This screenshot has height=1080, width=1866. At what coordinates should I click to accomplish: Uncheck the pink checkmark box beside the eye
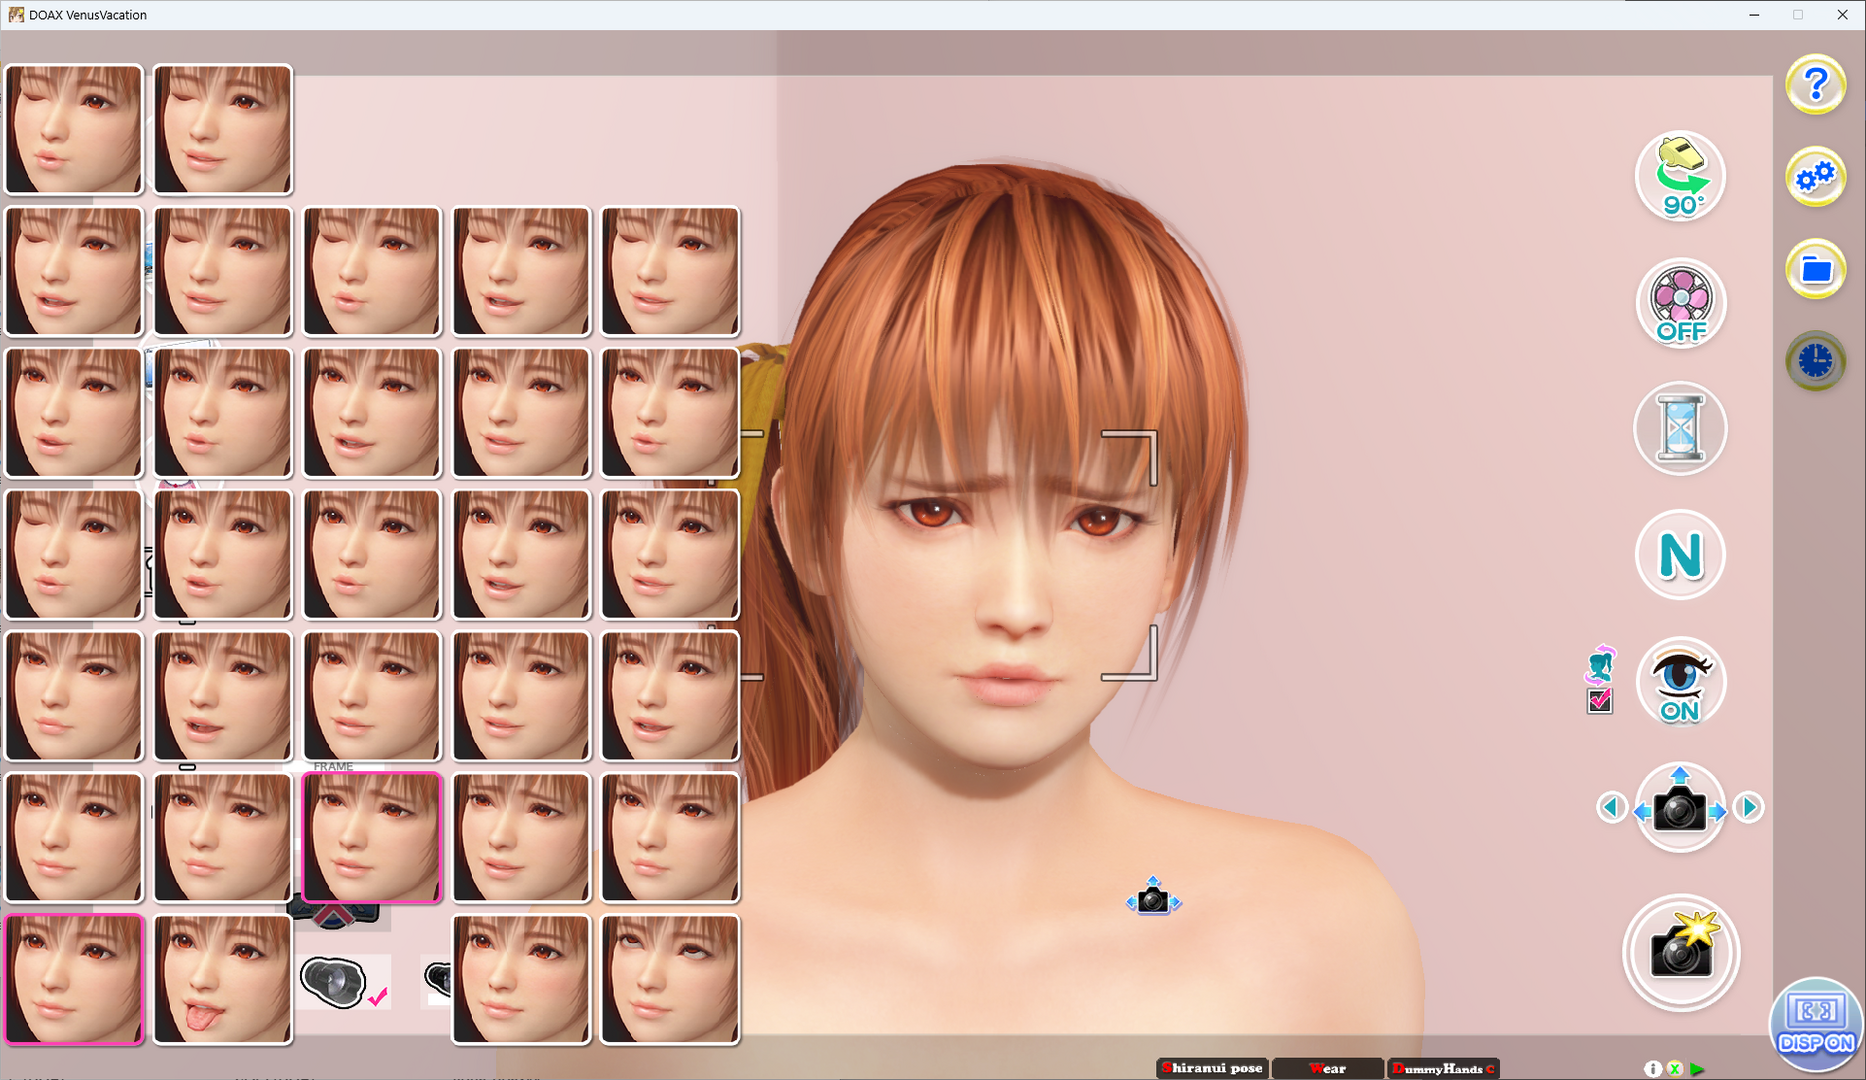click(1599, 701)
